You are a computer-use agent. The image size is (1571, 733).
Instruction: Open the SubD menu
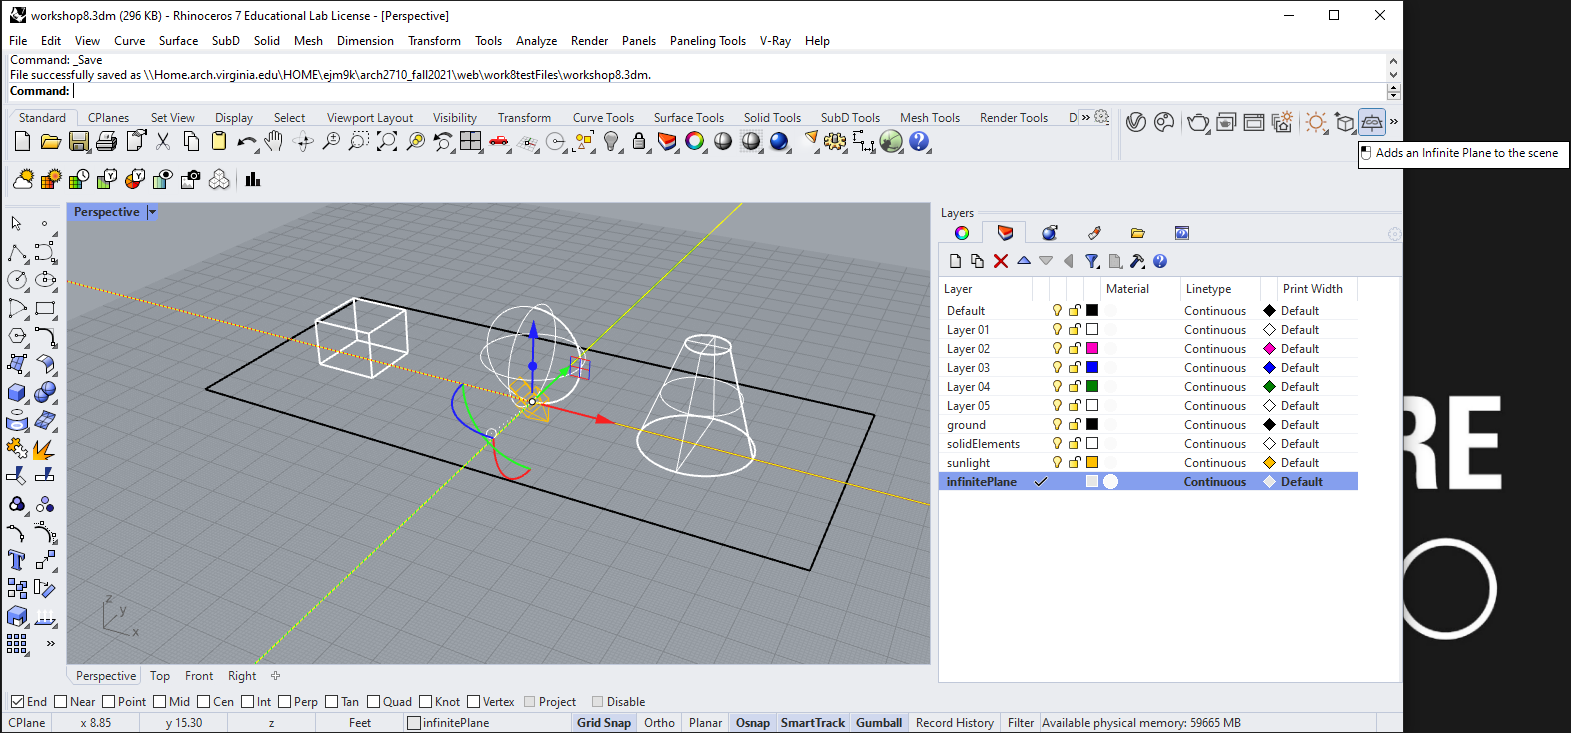[225, 41]
